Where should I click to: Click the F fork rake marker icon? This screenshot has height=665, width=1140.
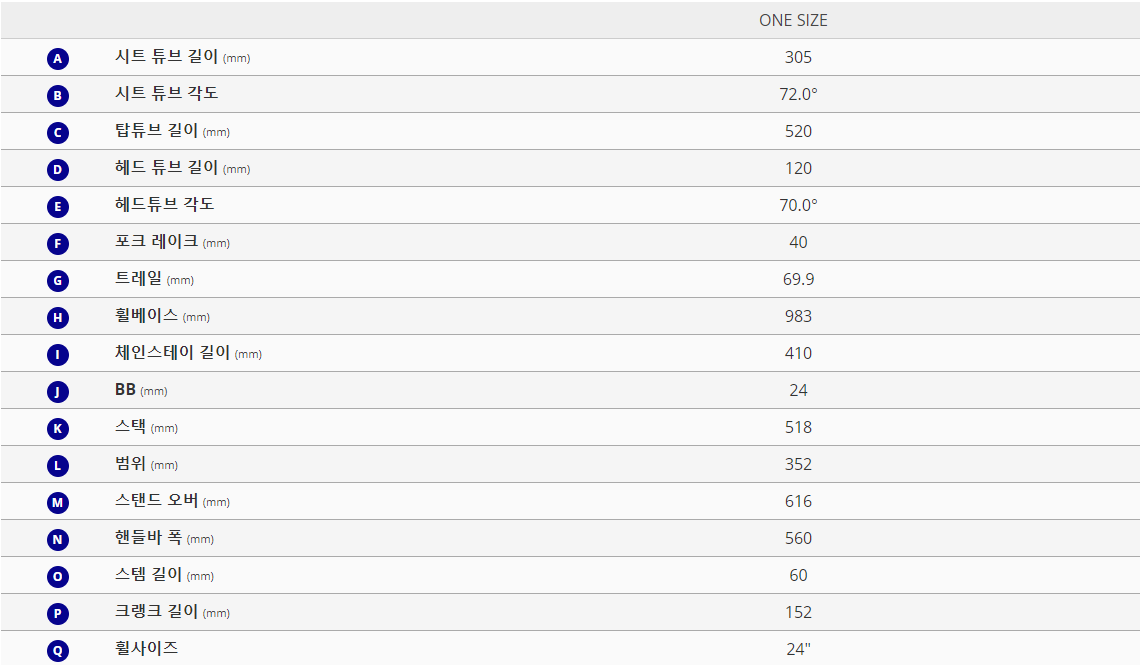(58, 243)
